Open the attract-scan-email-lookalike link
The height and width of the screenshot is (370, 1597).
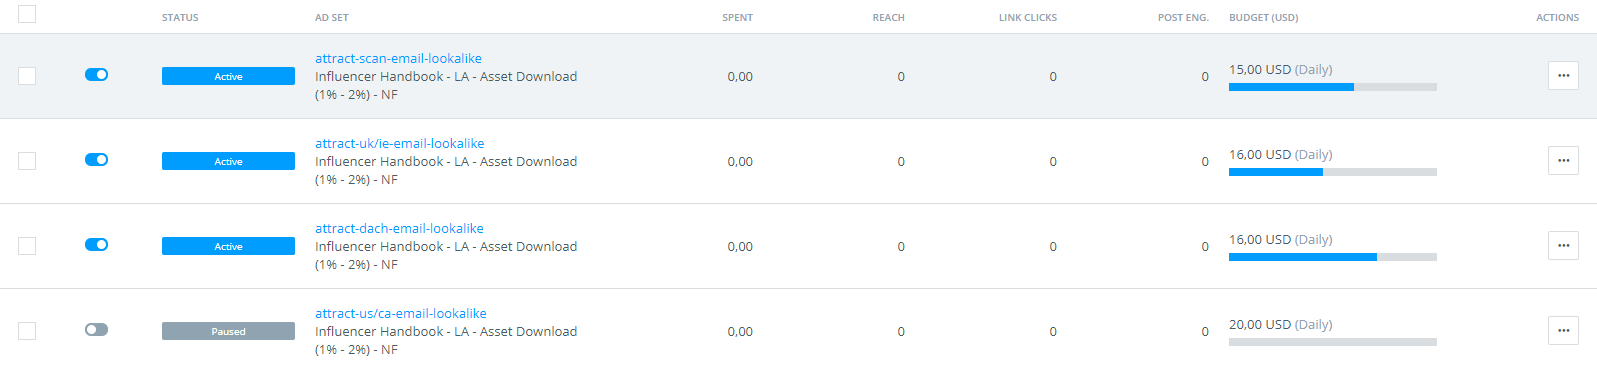398,59
